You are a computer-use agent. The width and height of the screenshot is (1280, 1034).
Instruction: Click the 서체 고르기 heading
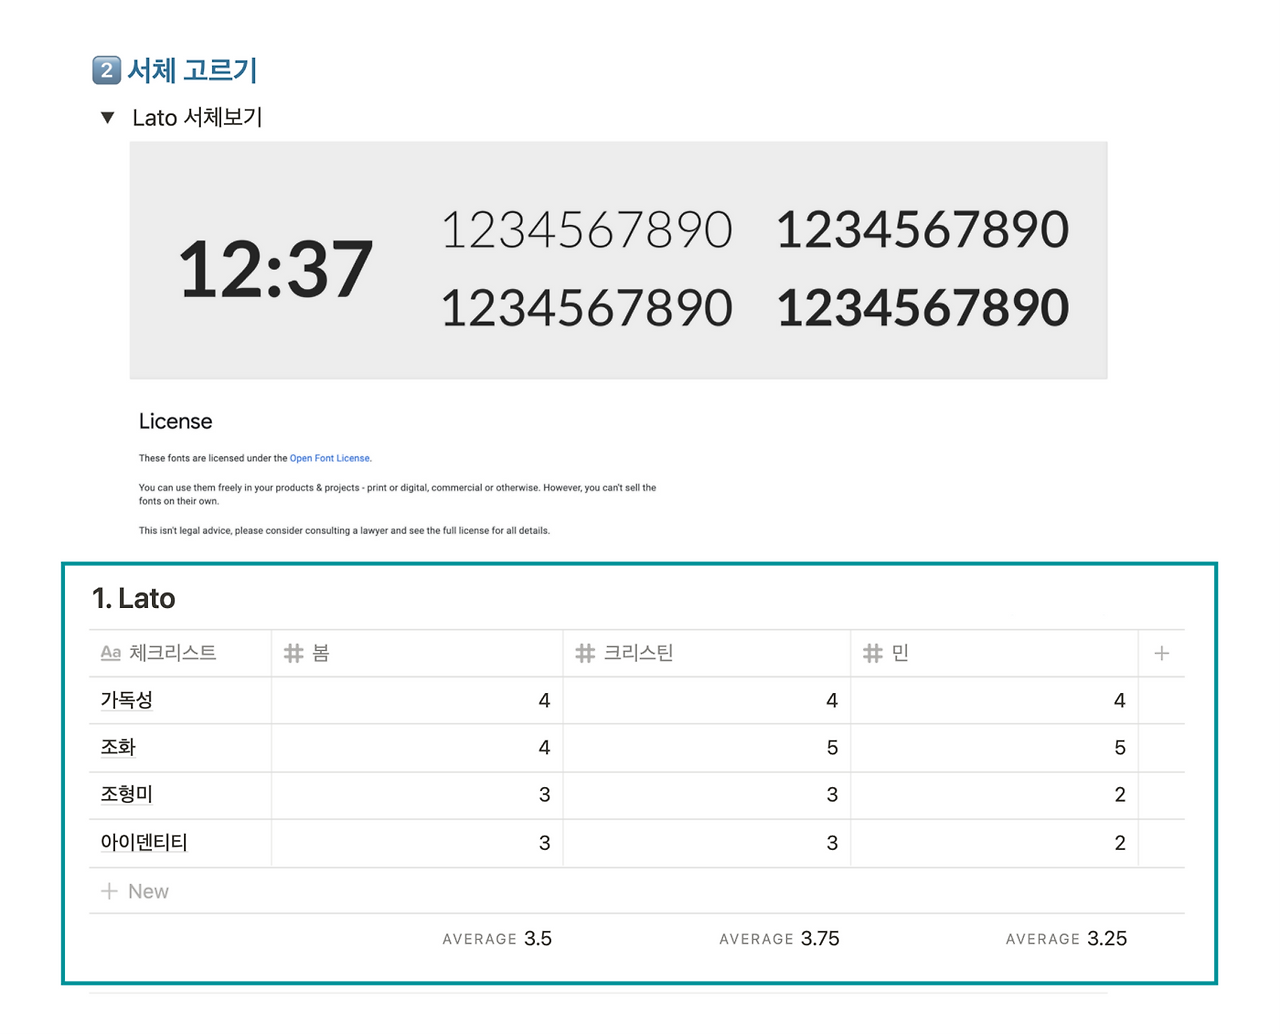point(192,70)
